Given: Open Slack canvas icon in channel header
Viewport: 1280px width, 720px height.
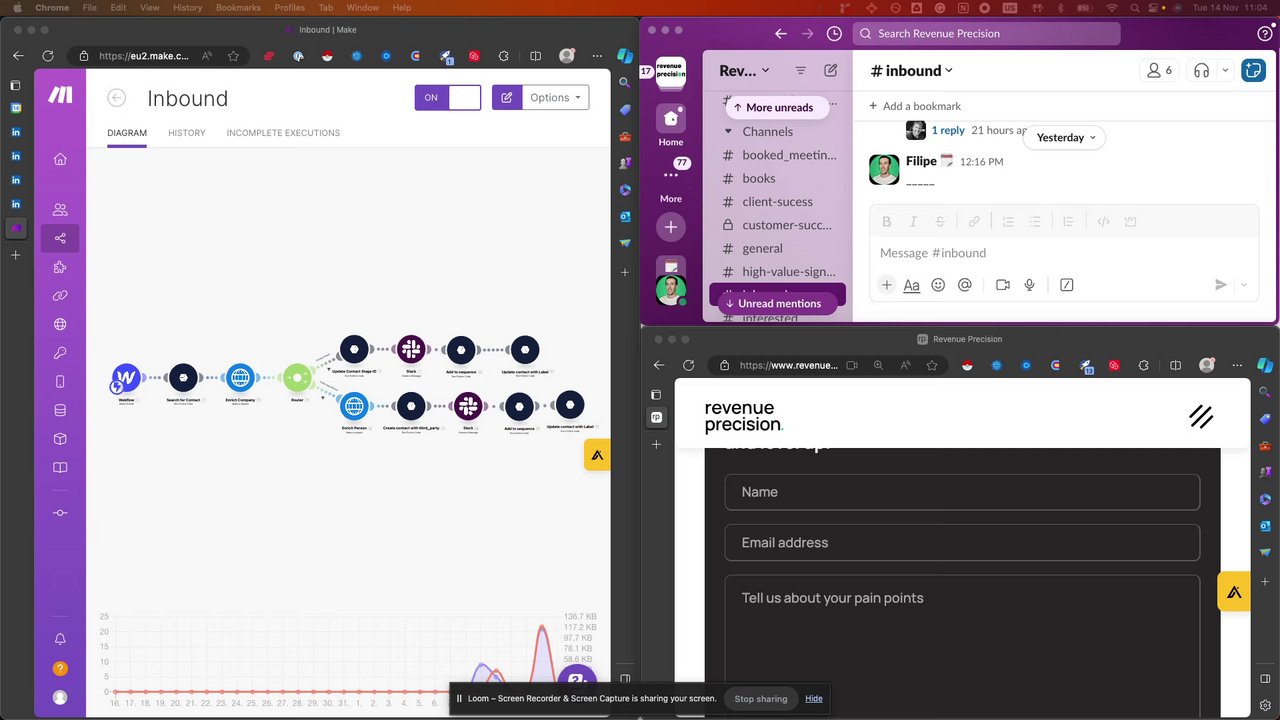Looking at the screenshot, I should 1253,70.
